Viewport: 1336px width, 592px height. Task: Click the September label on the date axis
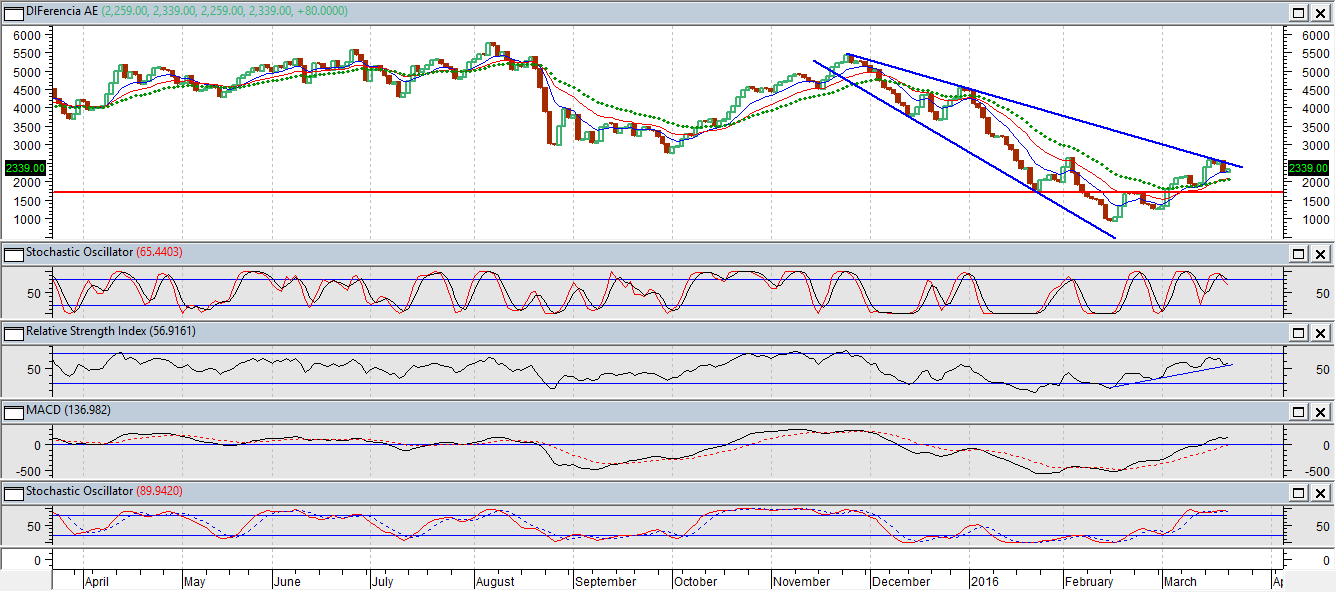click(606, 581)
